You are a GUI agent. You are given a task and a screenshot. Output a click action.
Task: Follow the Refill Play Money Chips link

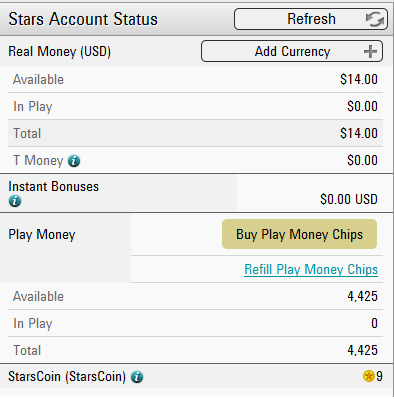(x=311, y=269)
